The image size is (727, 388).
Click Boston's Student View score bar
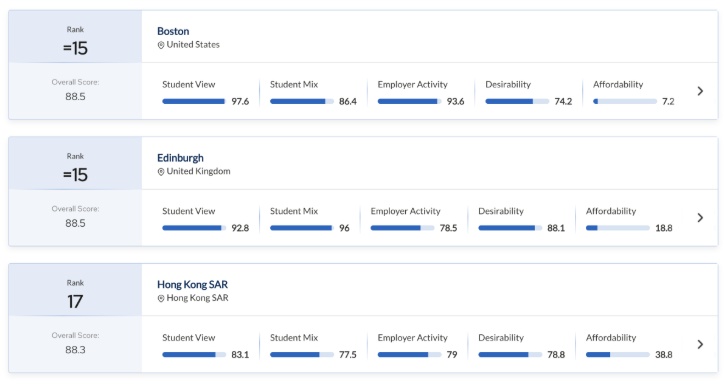coord(194,102)
